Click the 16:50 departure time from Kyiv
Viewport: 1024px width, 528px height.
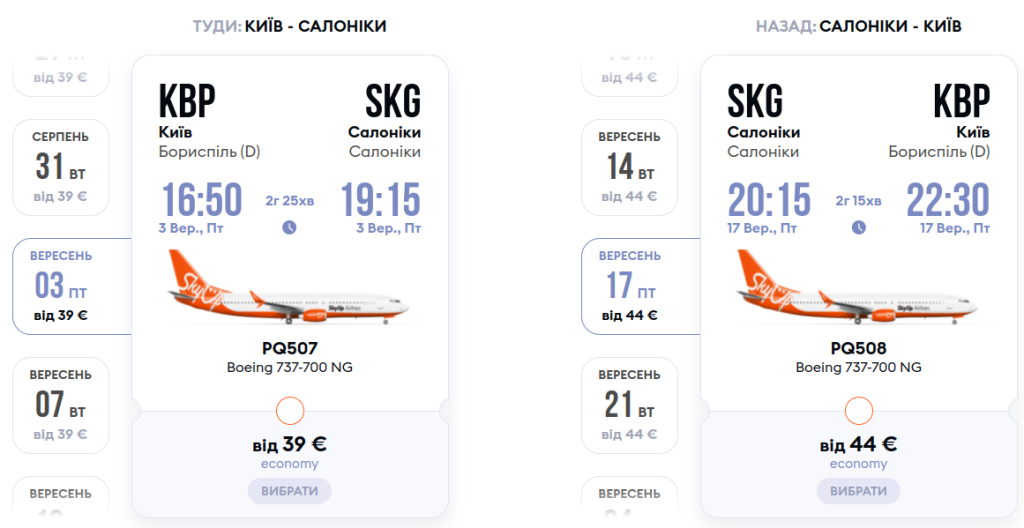pos(202,201)
